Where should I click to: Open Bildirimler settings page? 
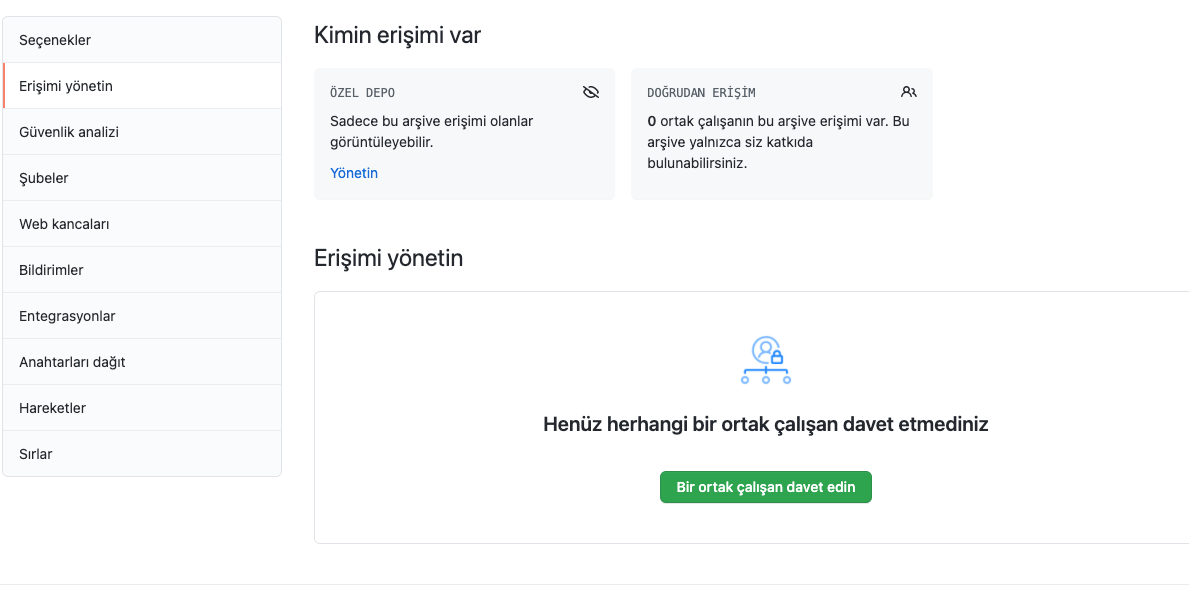click(x=51, y=270)
